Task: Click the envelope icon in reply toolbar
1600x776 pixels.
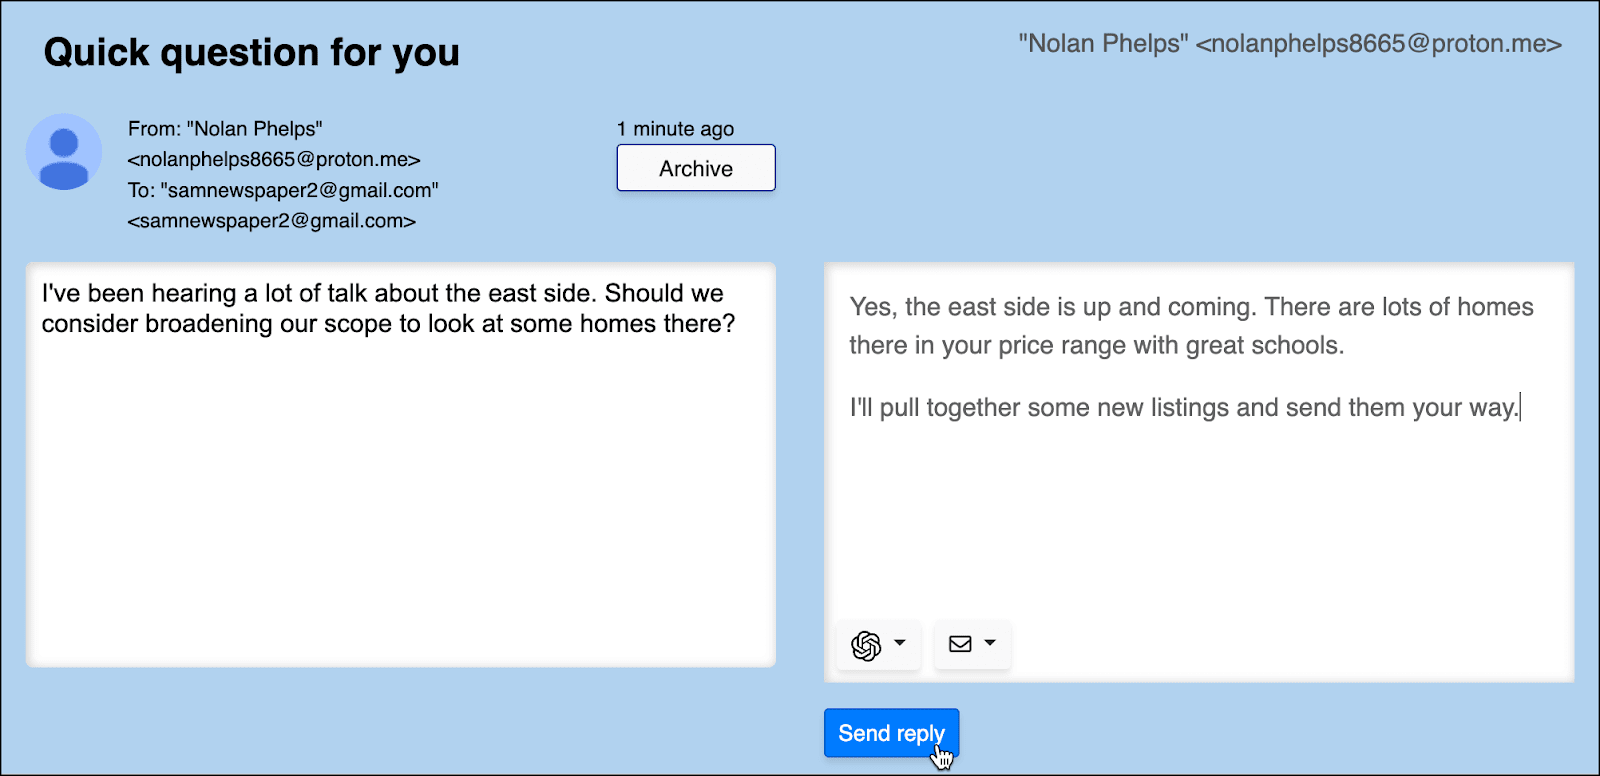Action: pyautogui.click(x=960, y=644)
